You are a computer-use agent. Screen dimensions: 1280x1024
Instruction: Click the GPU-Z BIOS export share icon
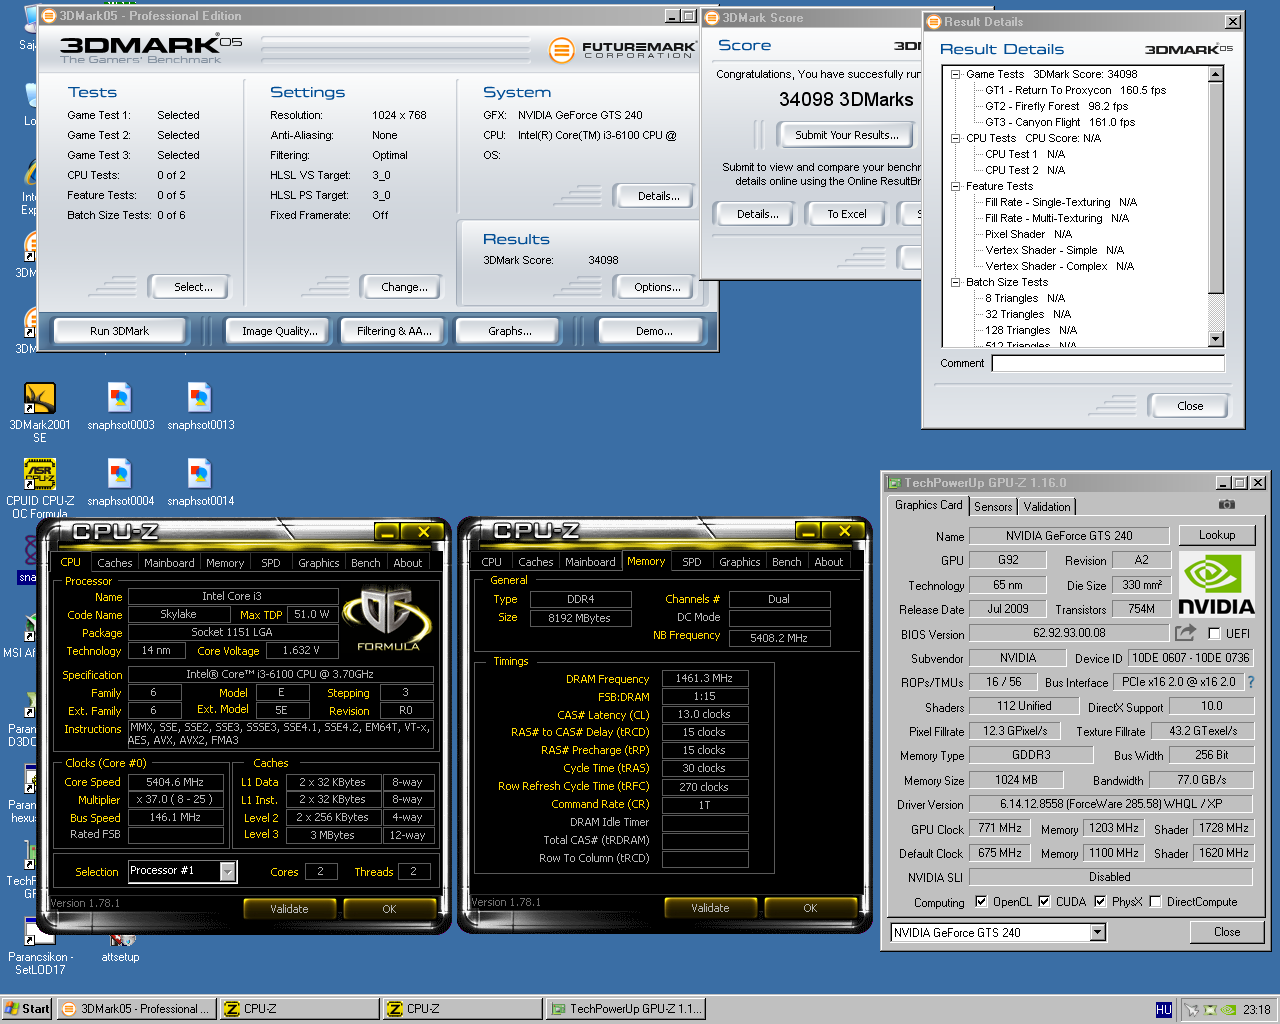pyautogui.click(x=1185, y=633)
